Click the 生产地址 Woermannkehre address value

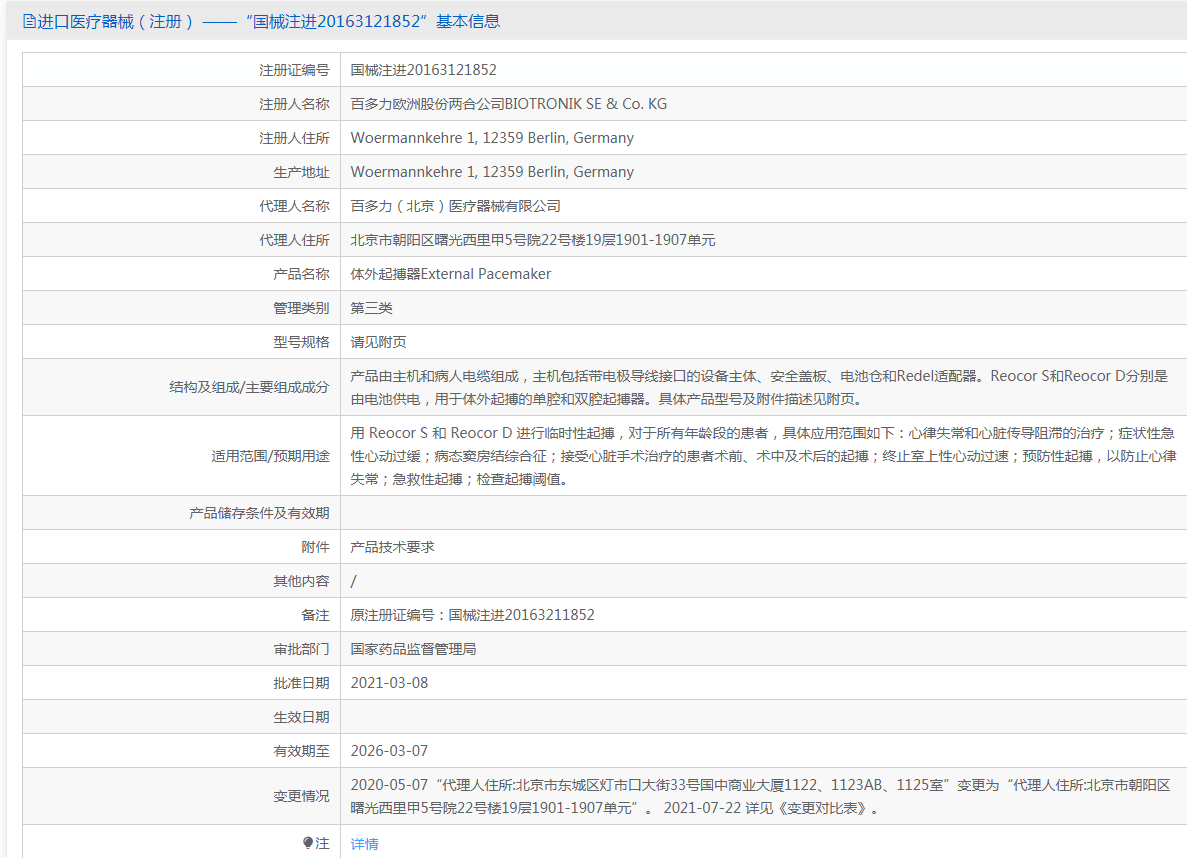(x=492, y=172)
